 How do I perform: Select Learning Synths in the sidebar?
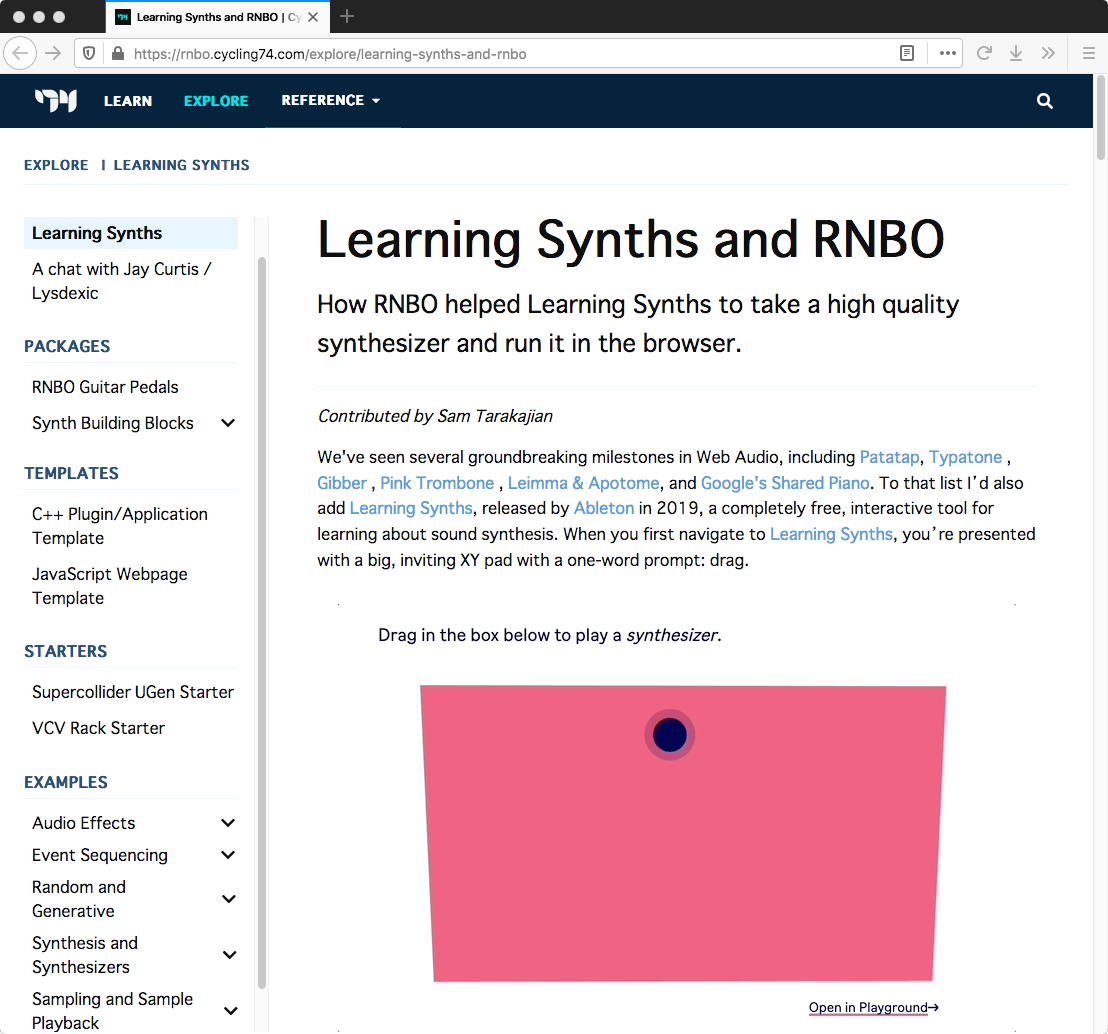click(131, 233)
